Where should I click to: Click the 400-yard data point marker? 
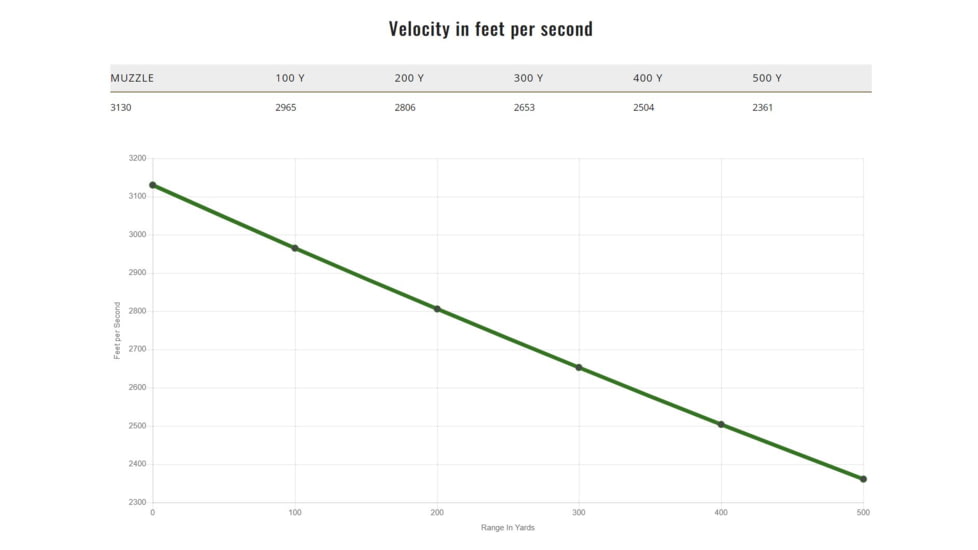721,424
